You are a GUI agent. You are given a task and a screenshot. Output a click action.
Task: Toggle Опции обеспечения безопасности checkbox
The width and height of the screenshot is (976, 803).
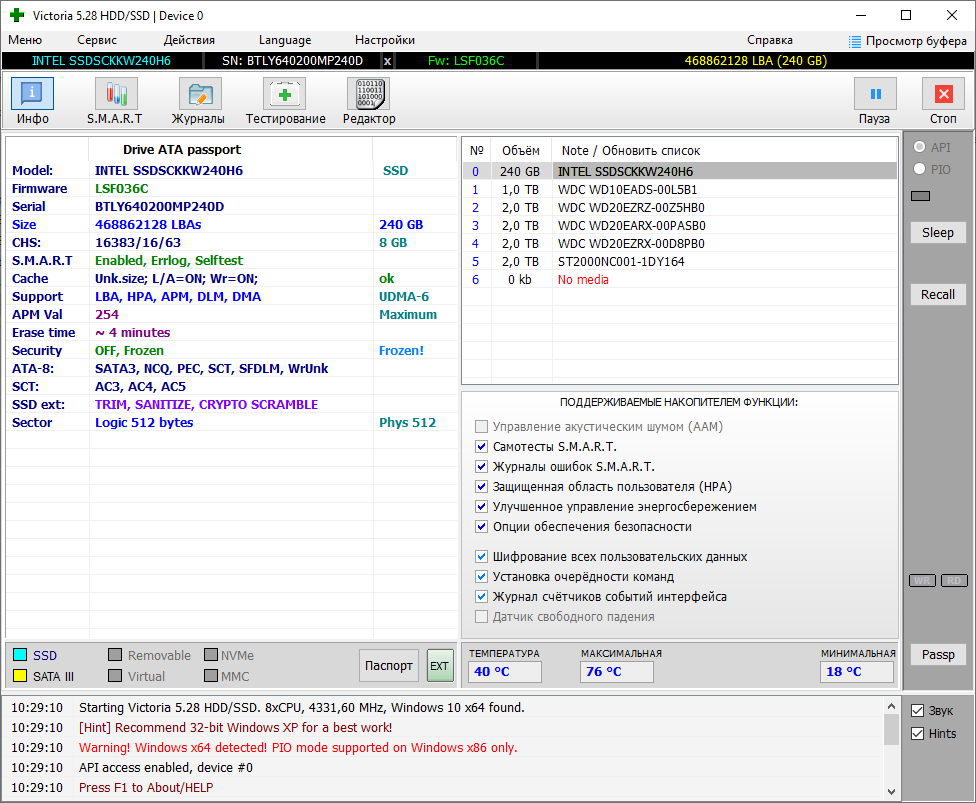(481, 527)
